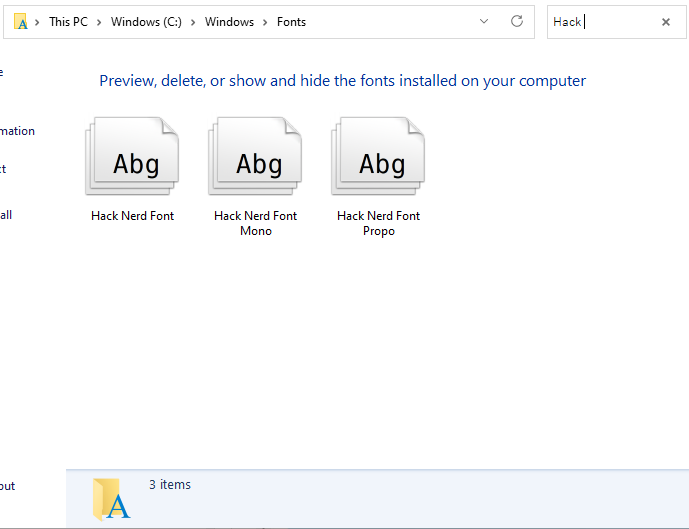The width and height of the screenshot is (689, 529).
Task: Navigate to the Windows folder breadcrumb
Action: coord(229,22)
